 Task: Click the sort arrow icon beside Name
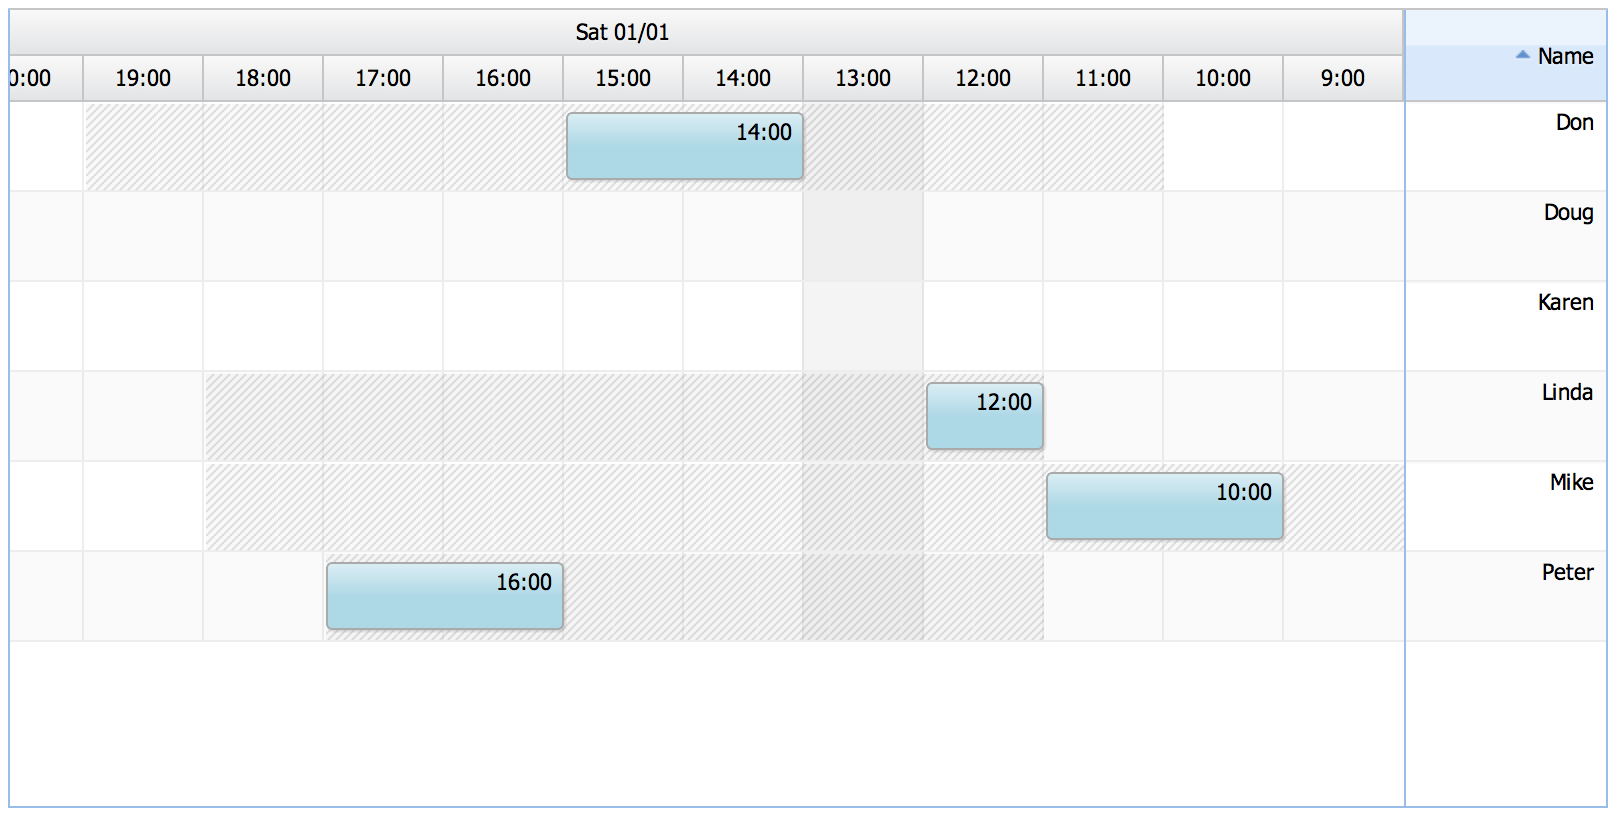pyautogui.click(x=1523, y=55)
